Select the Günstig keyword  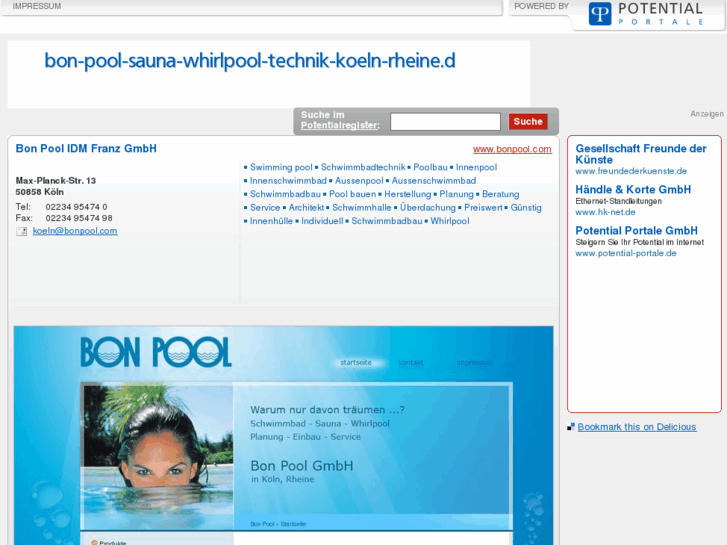(526, 207)
